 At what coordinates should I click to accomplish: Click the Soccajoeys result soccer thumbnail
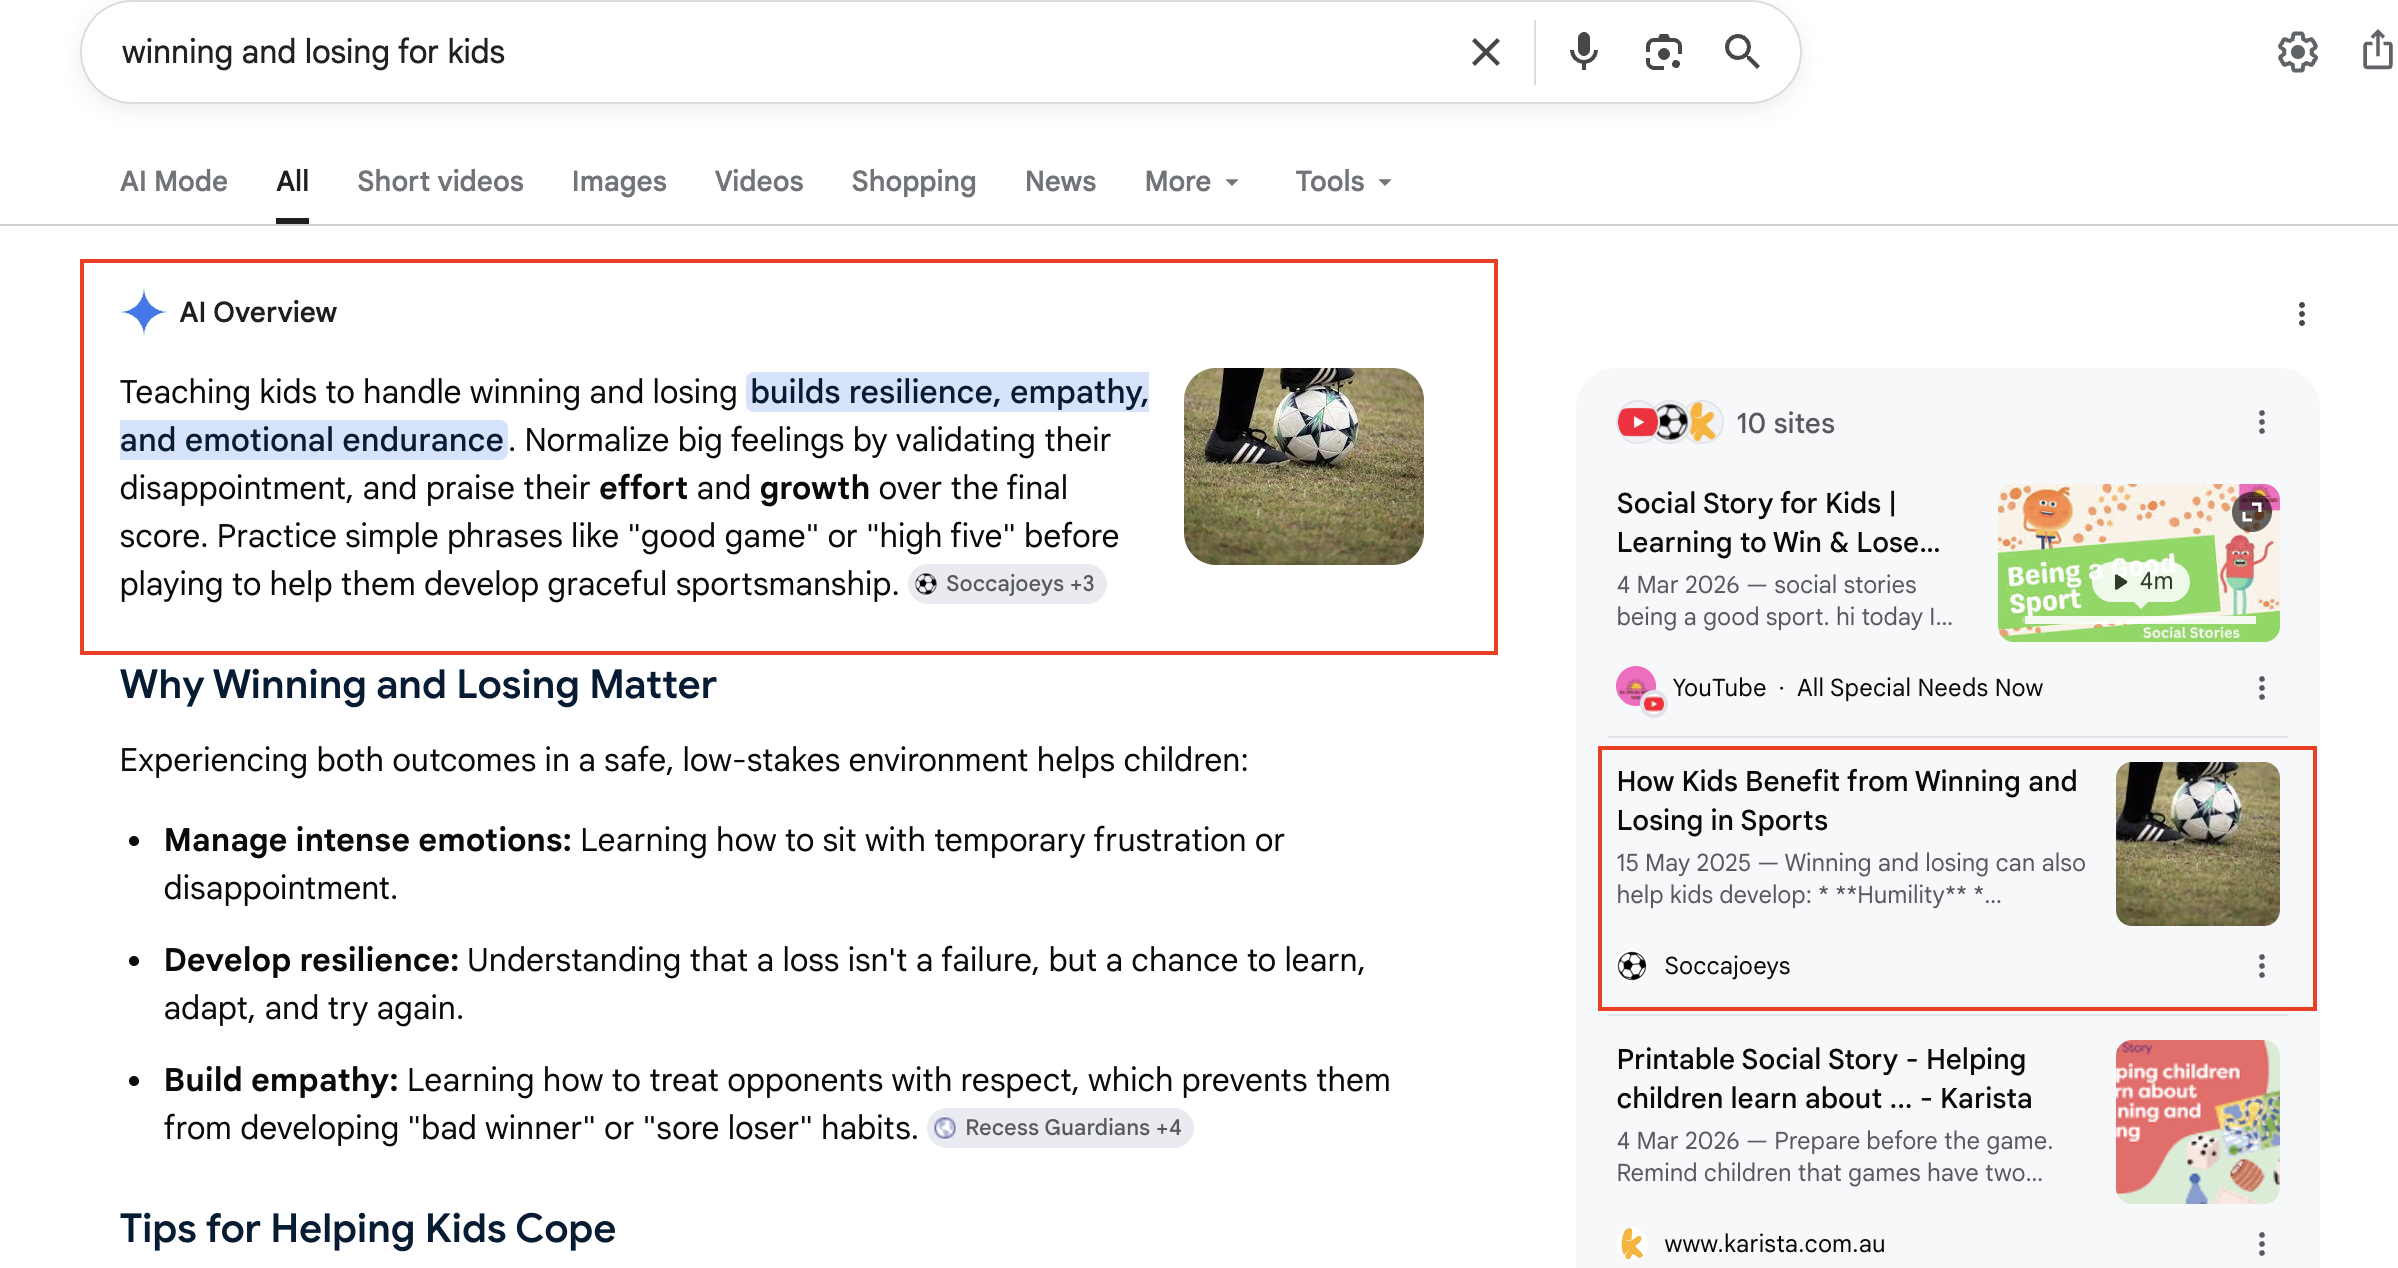click(x=2197, y=844)
